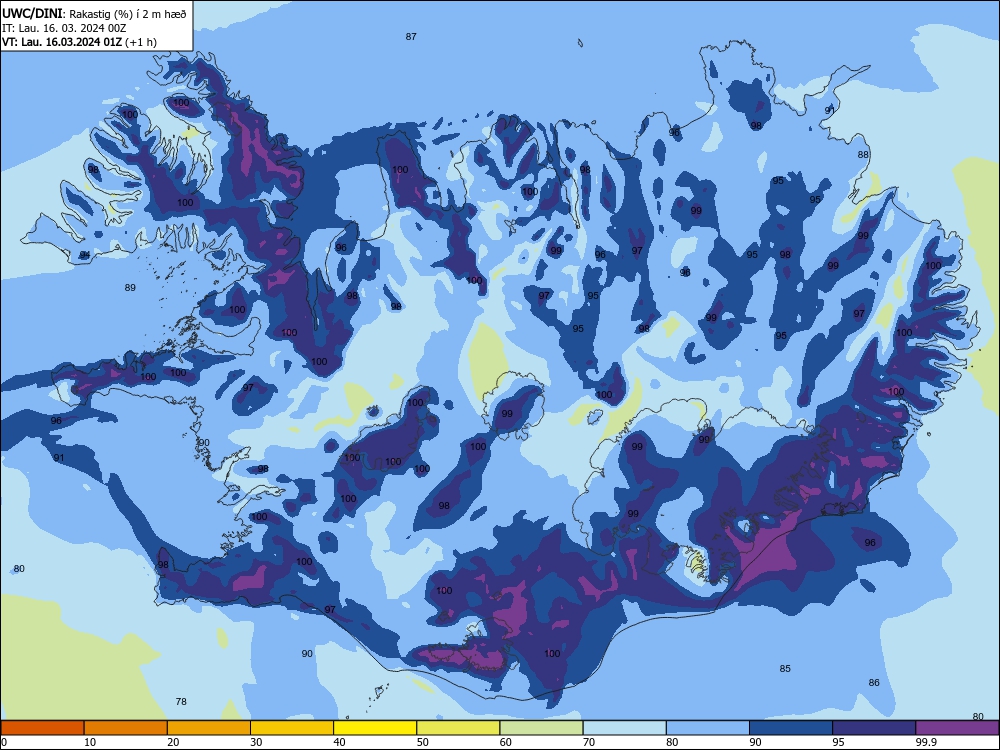Screen dimensions: 1000x750
Task: Click the UWC/DINI Rakastig title text
Action: point(94,13)
